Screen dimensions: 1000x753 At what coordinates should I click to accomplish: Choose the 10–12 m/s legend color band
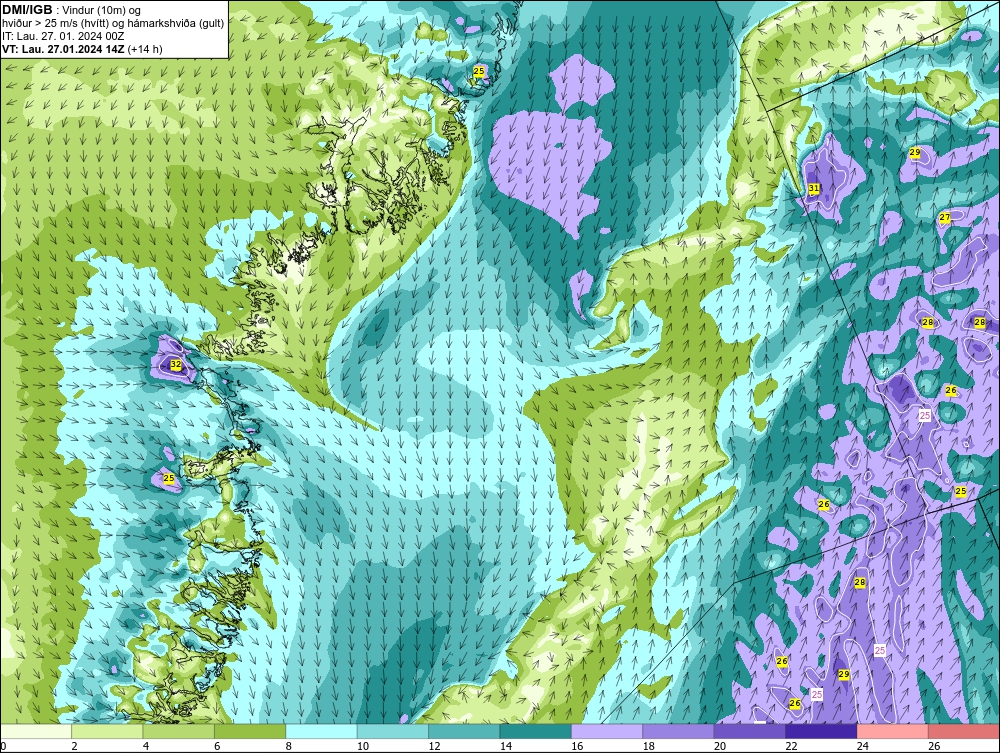pos(393,731)
